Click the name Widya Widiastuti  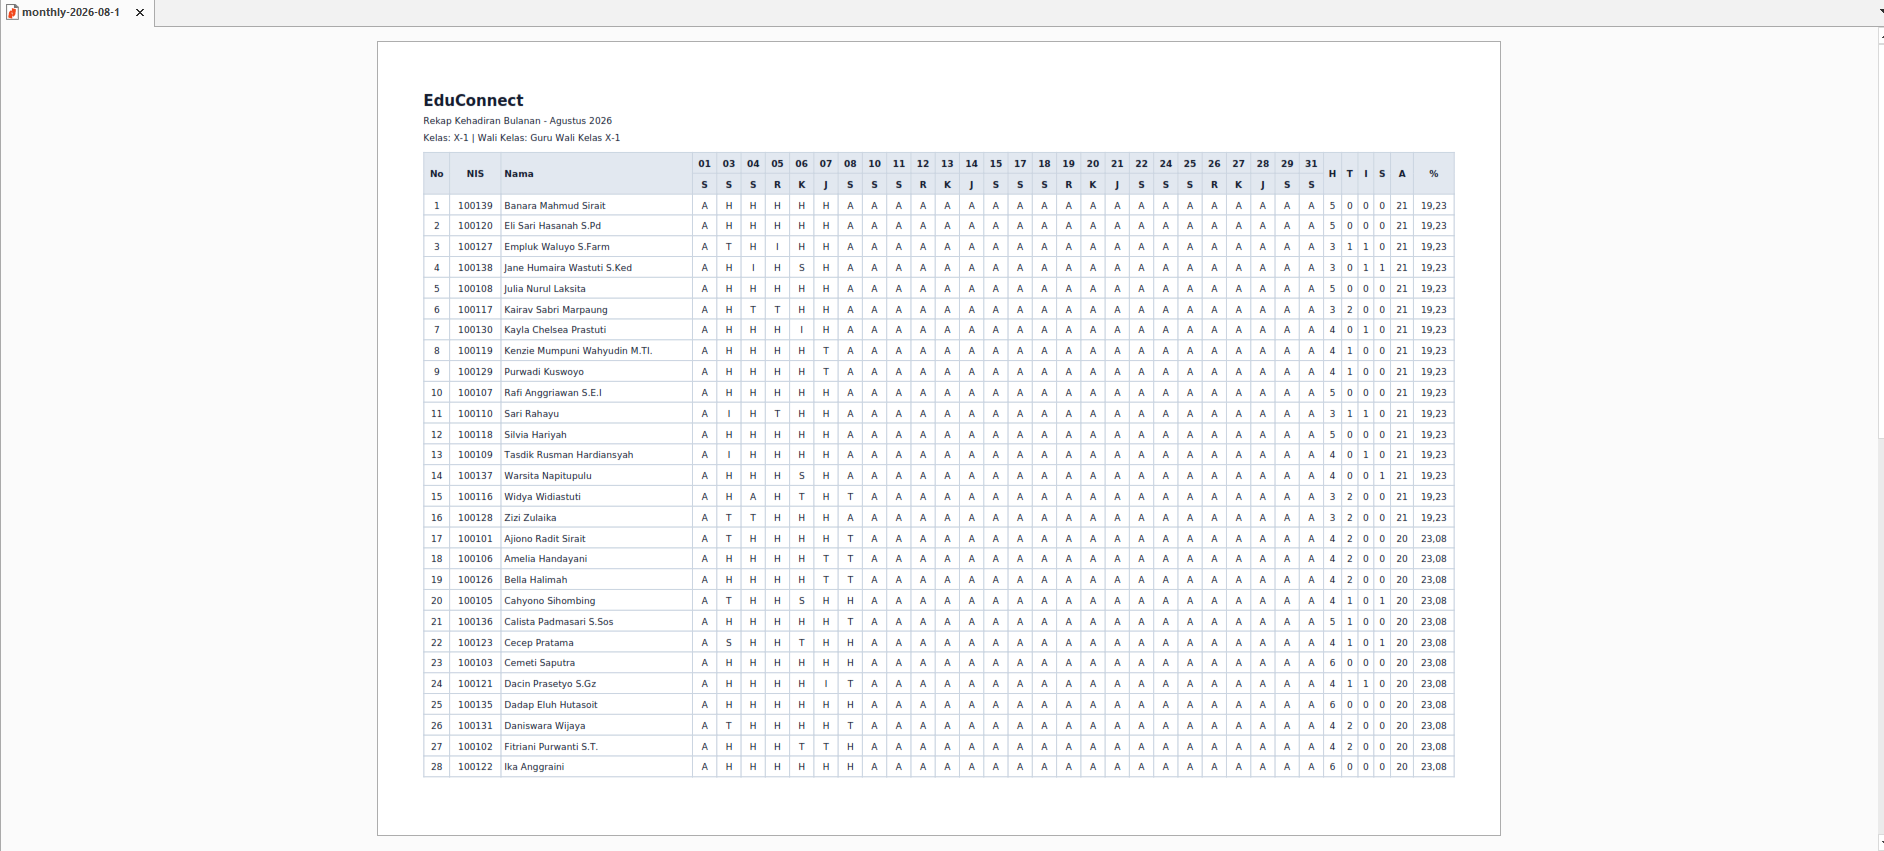tap(542, 497)
